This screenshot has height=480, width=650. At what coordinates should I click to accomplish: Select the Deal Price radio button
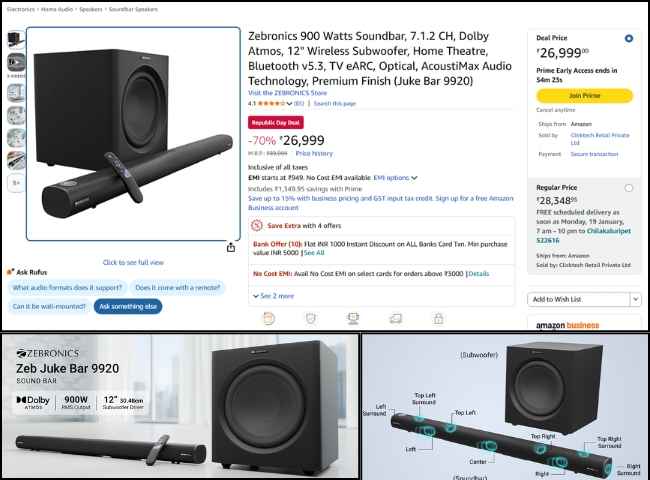click(x=629, y=39)
